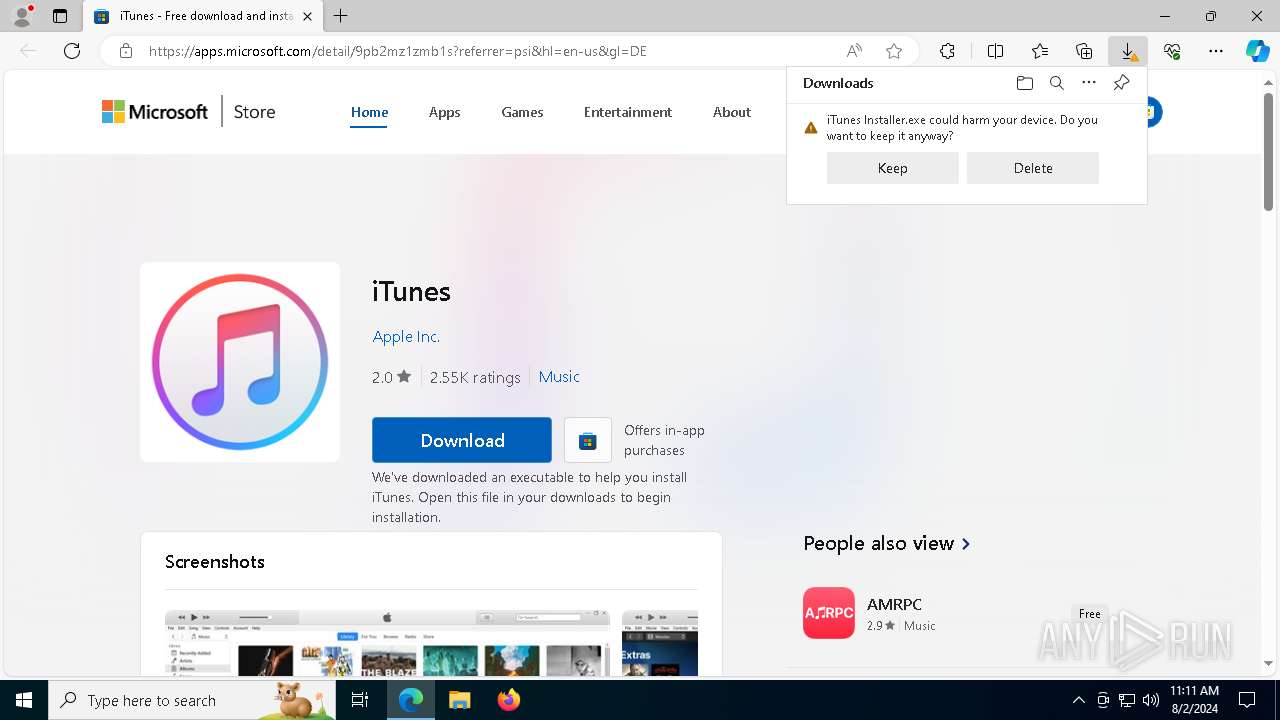Open Browser essentials heart icon

[x=1172, y=51]
